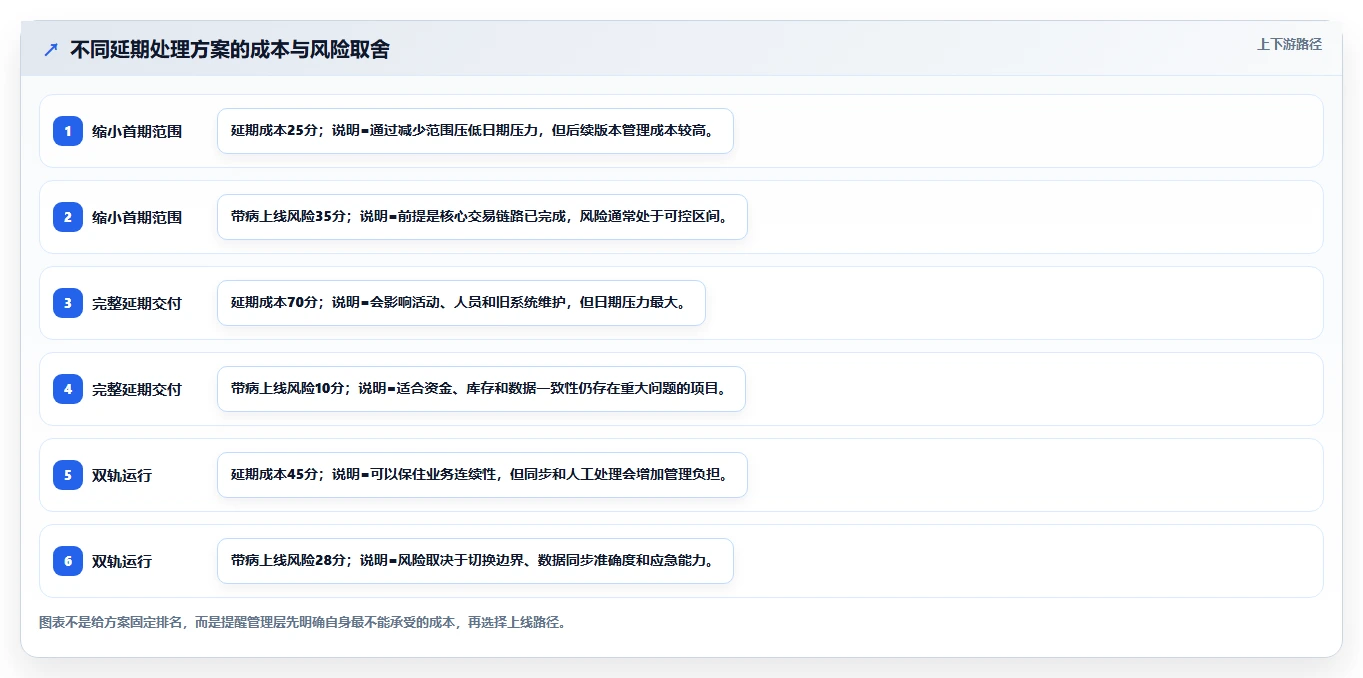Select step badge number 1

pos(68,131)
